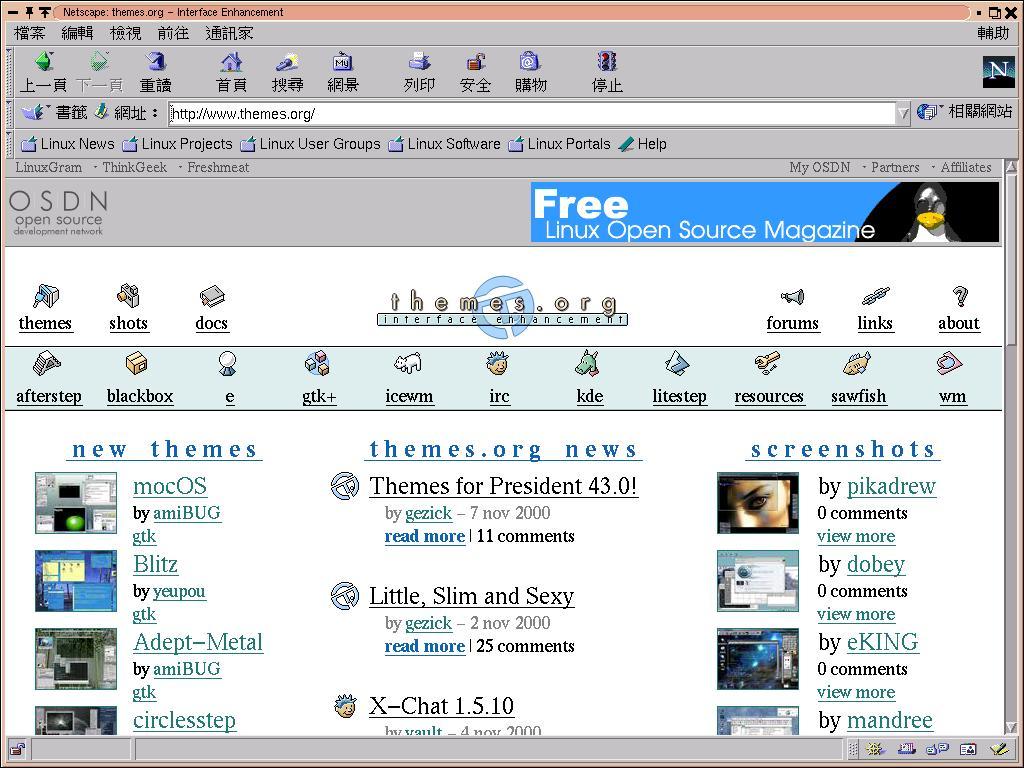Open the Linux News bookmark folder

click(67, 144)
